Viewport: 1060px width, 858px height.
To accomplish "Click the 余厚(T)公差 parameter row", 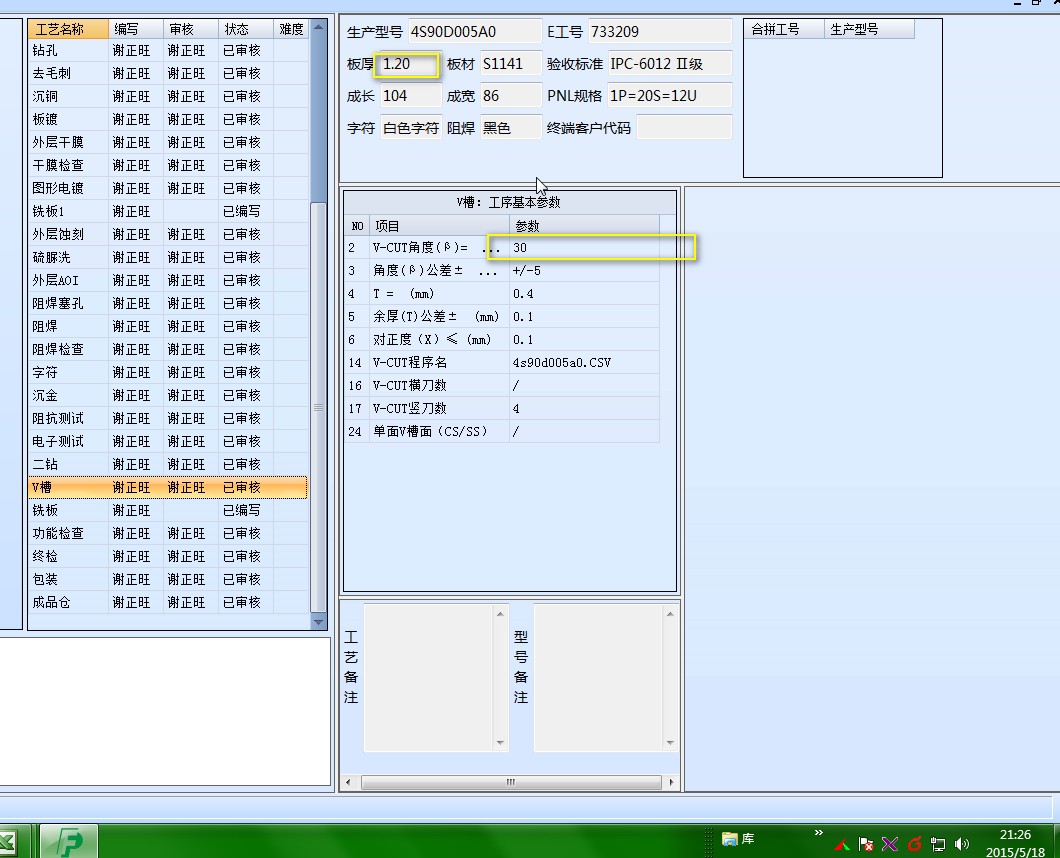I will (x=502, y=316).
